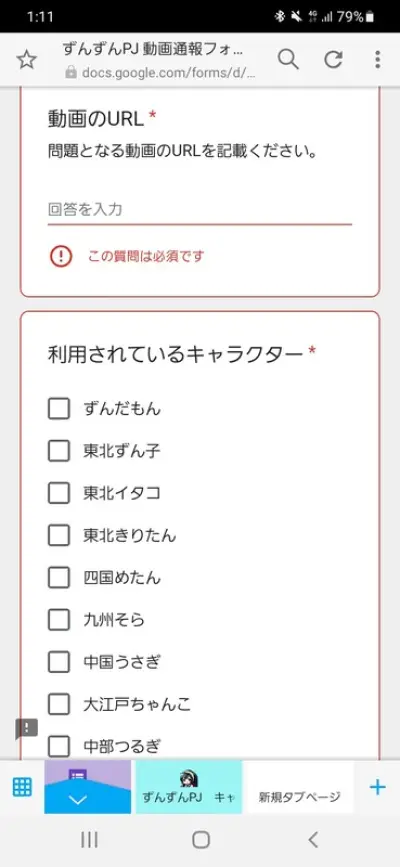Check the ずんだもん checkbox

point(59,409)
